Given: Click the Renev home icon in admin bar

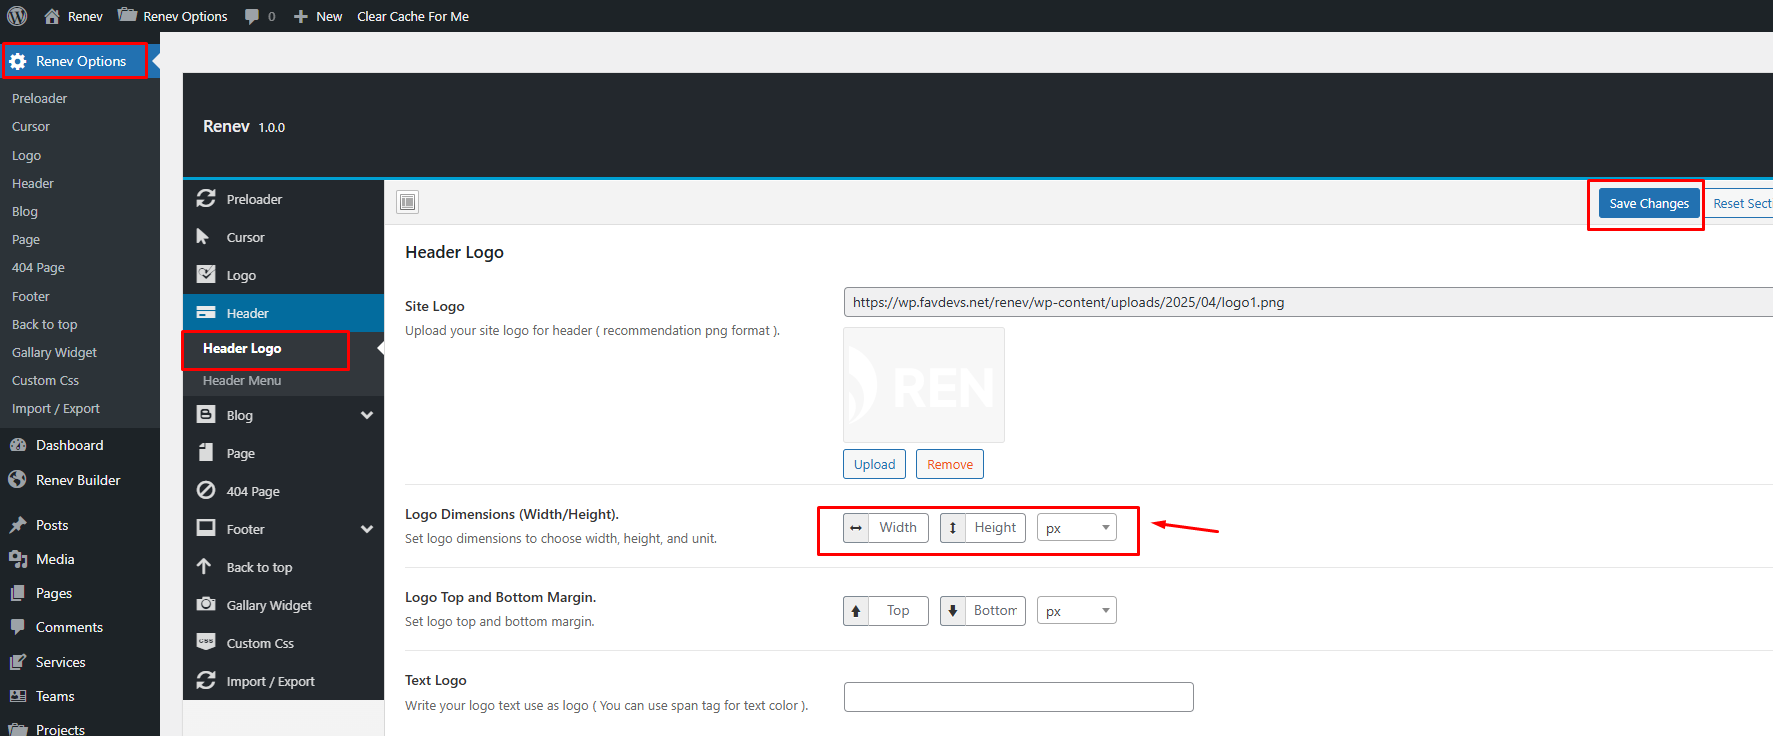Looking at the screenshot, I should click(52, 16).
